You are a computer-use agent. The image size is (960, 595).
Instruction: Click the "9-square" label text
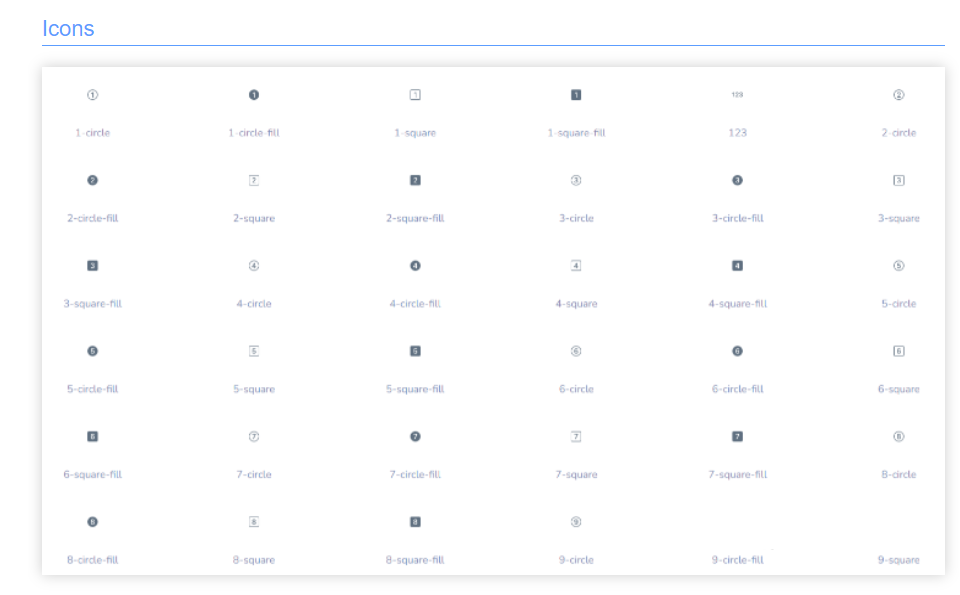click(899, 559)
